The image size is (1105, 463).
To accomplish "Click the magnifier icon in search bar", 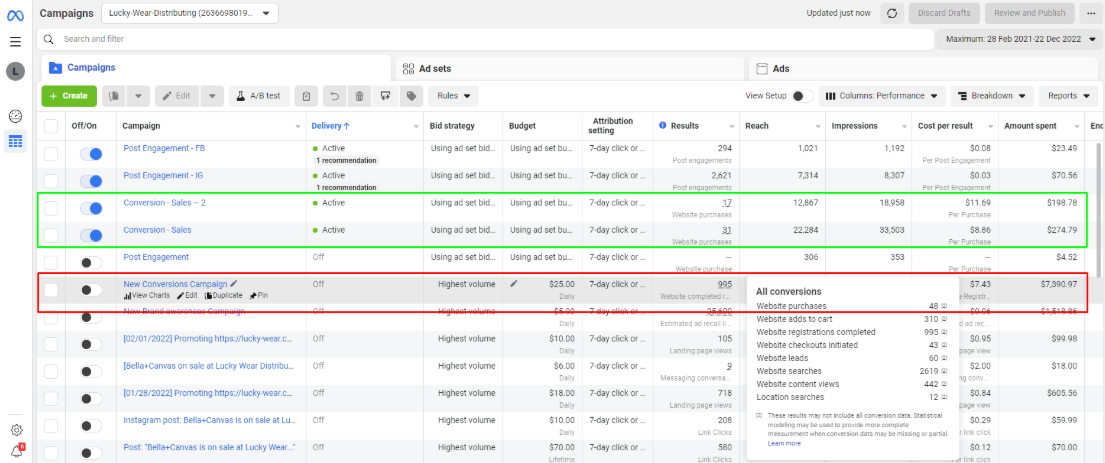I will [49, 39].
